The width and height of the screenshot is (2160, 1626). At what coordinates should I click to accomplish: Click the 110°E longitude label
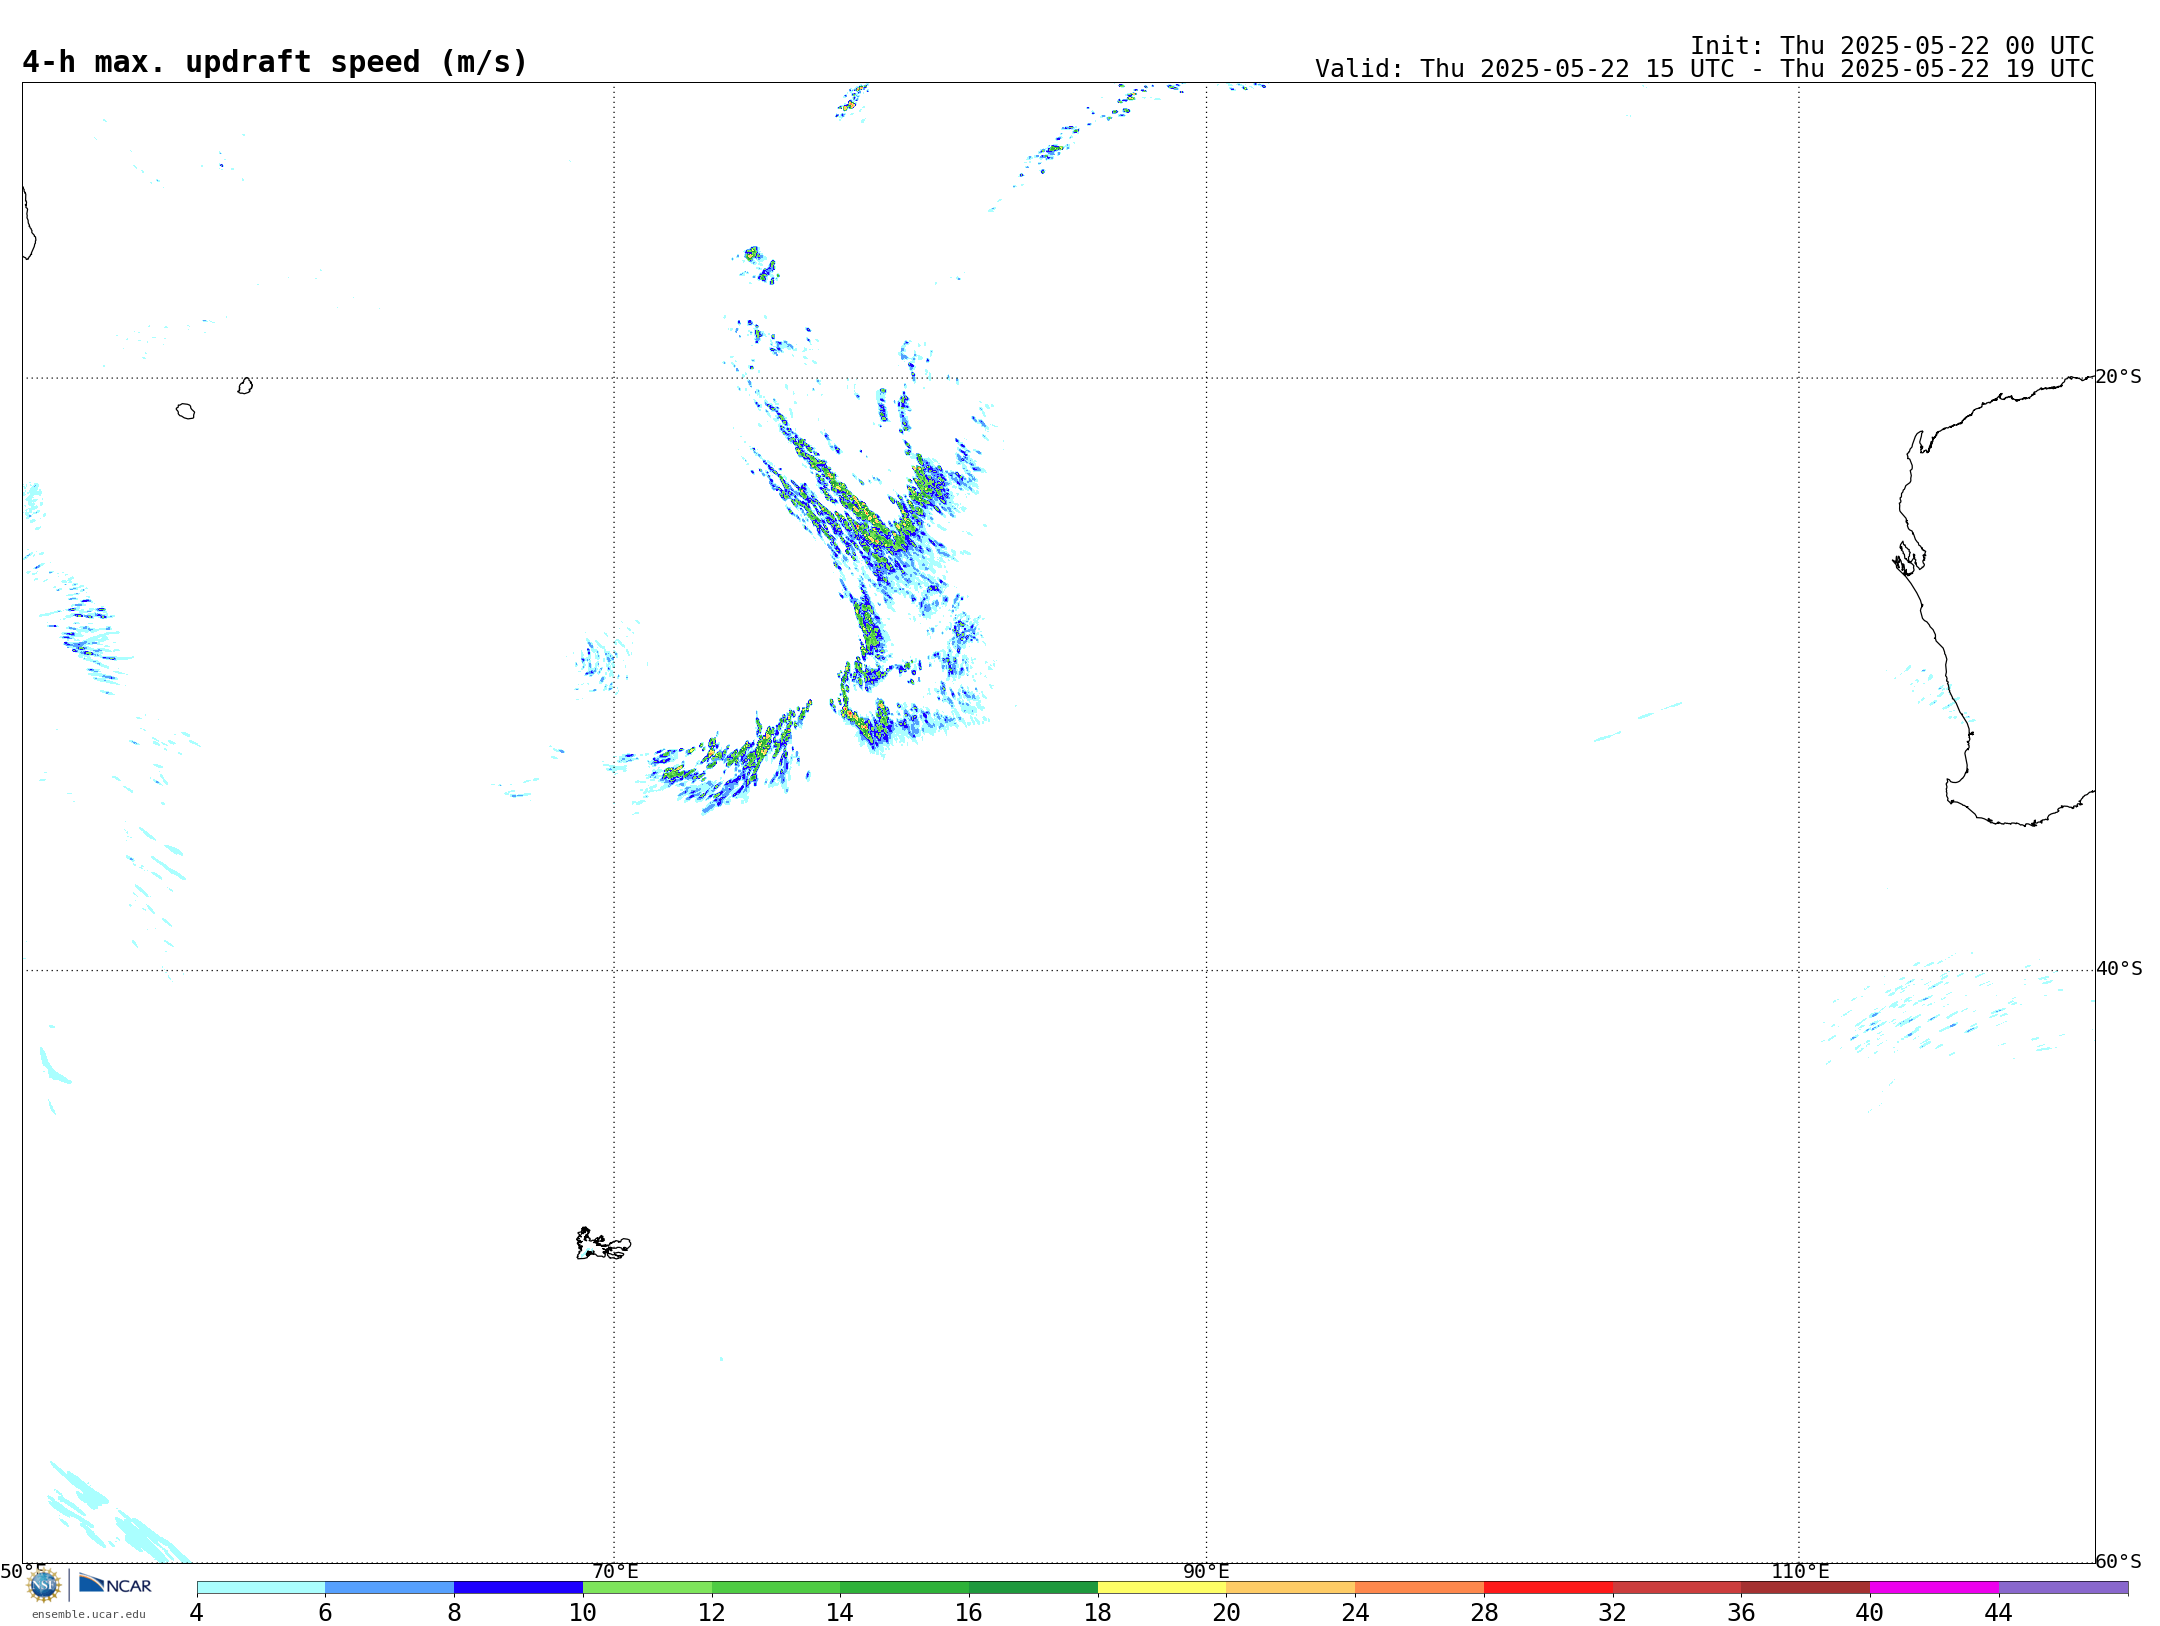pos(1800,1571)
